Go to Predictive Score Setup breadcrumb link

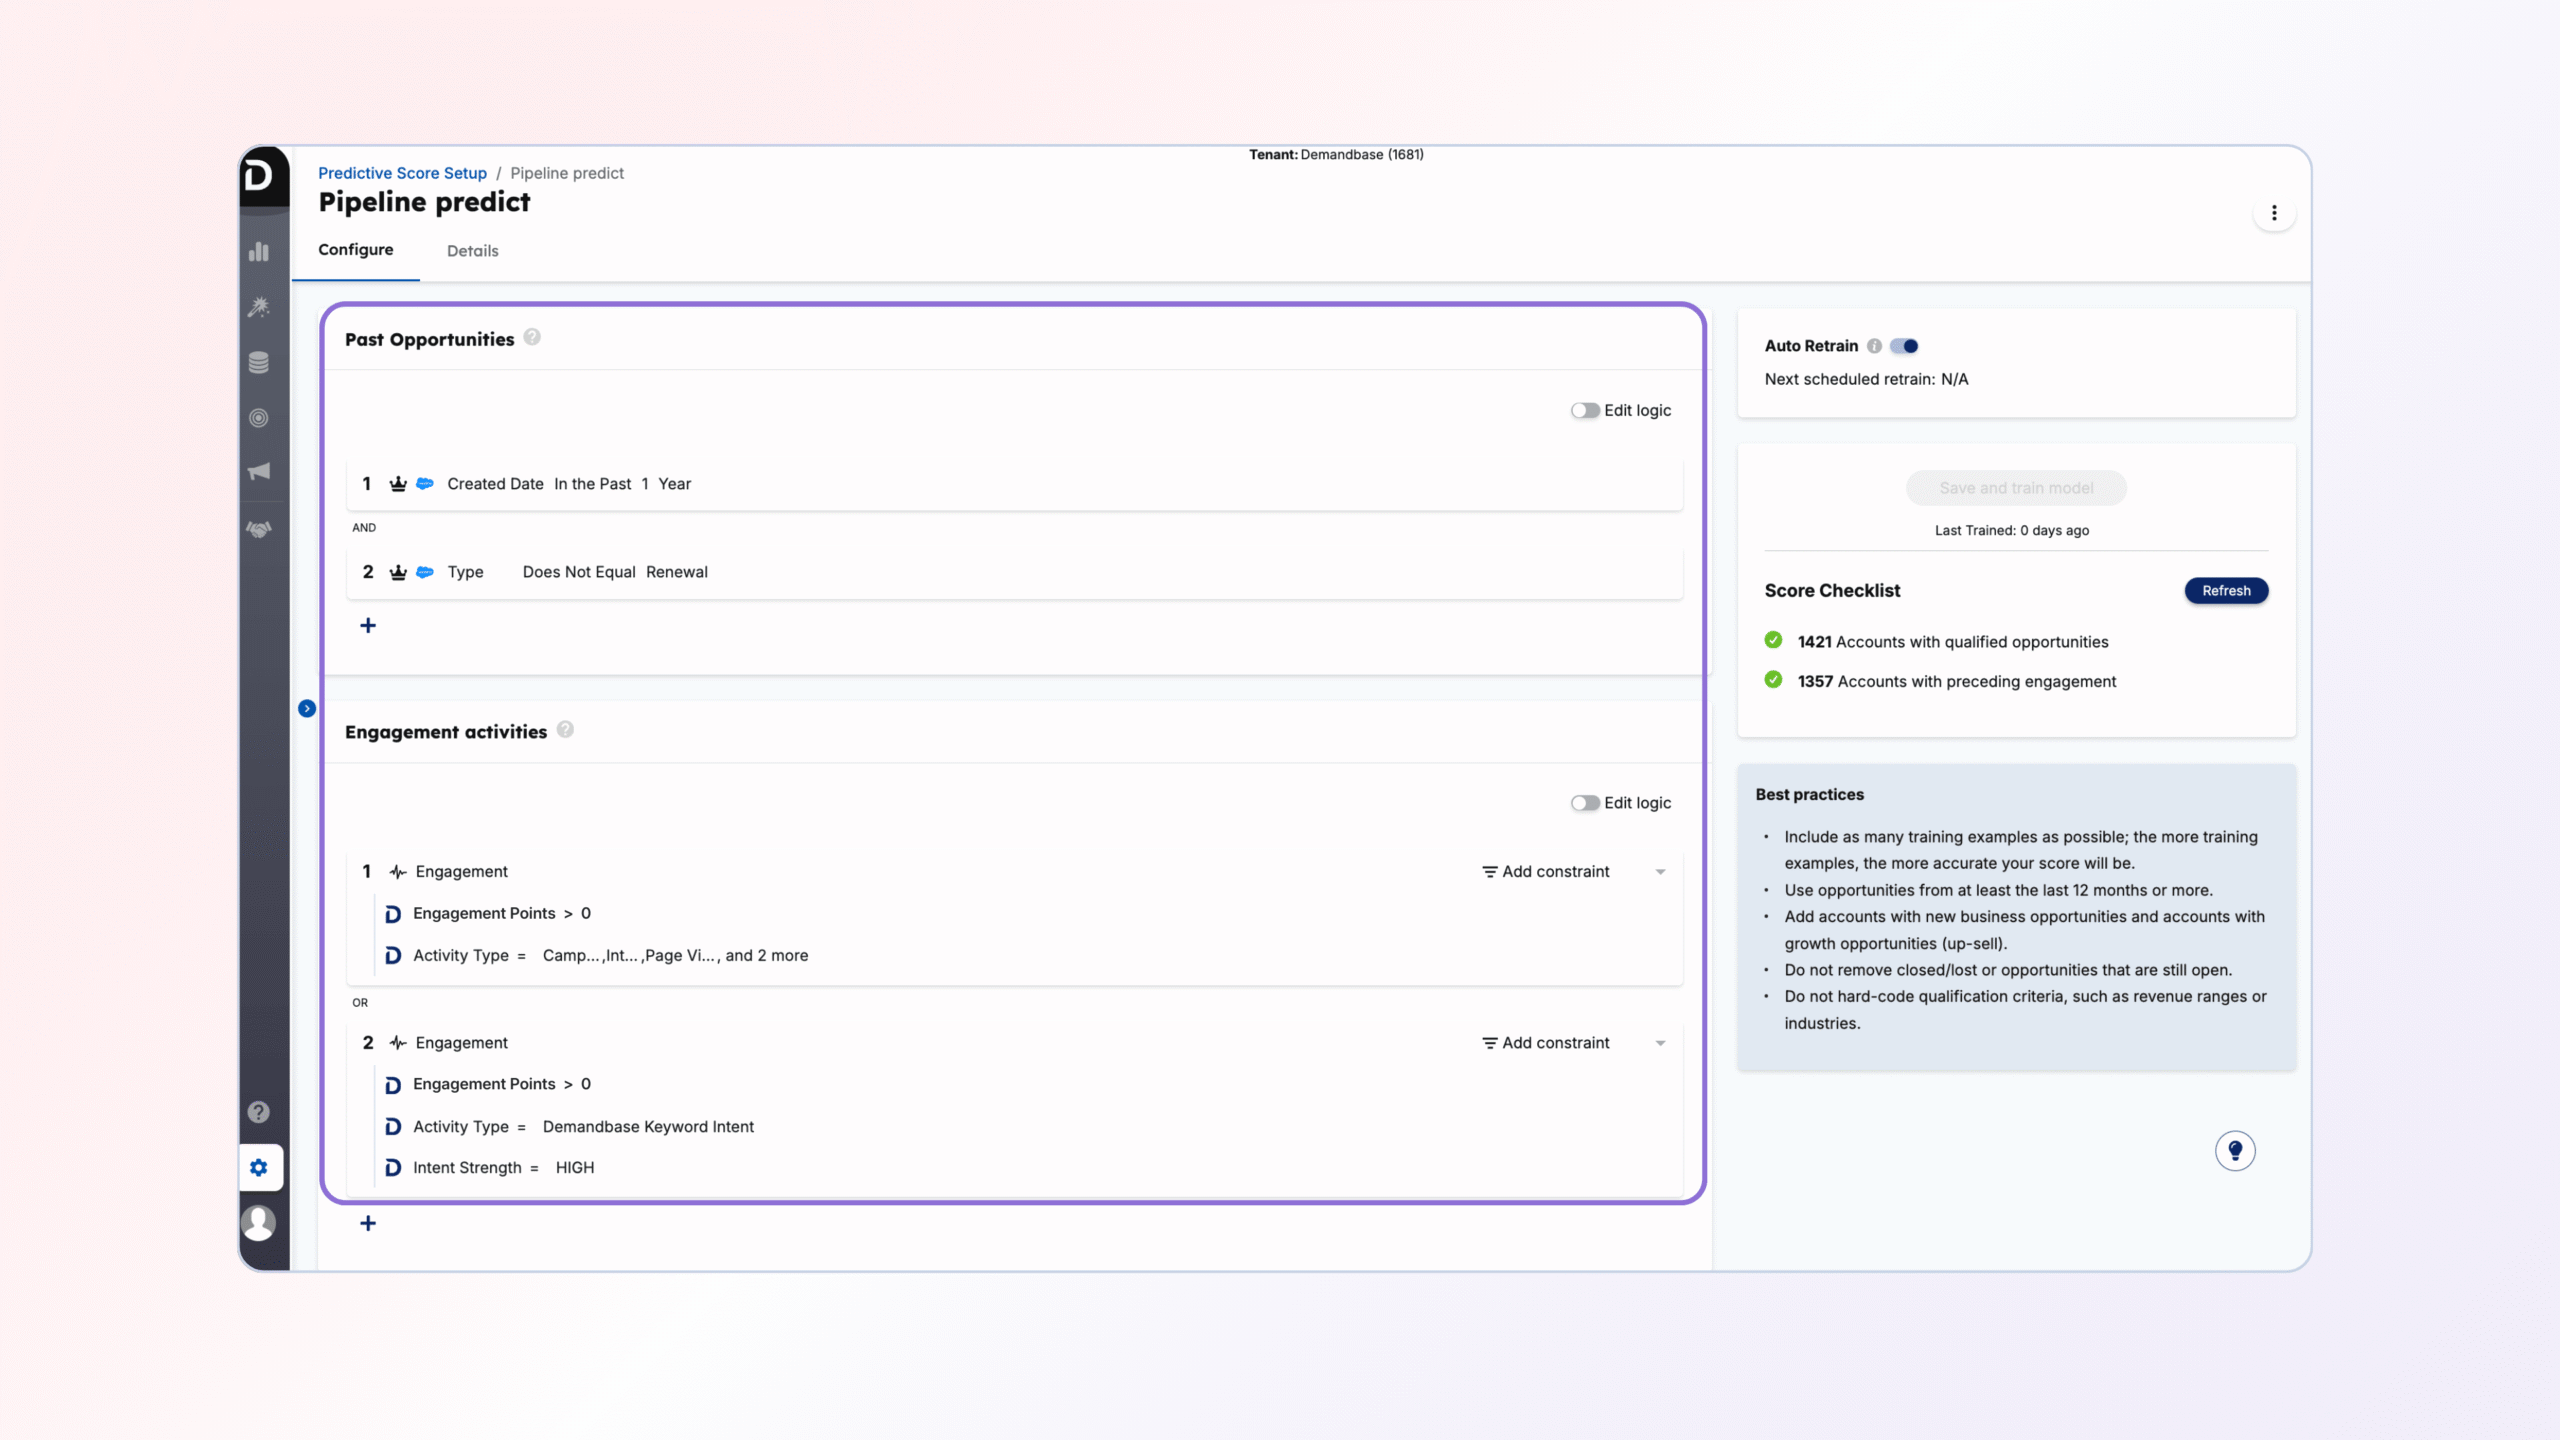point(402,173)
